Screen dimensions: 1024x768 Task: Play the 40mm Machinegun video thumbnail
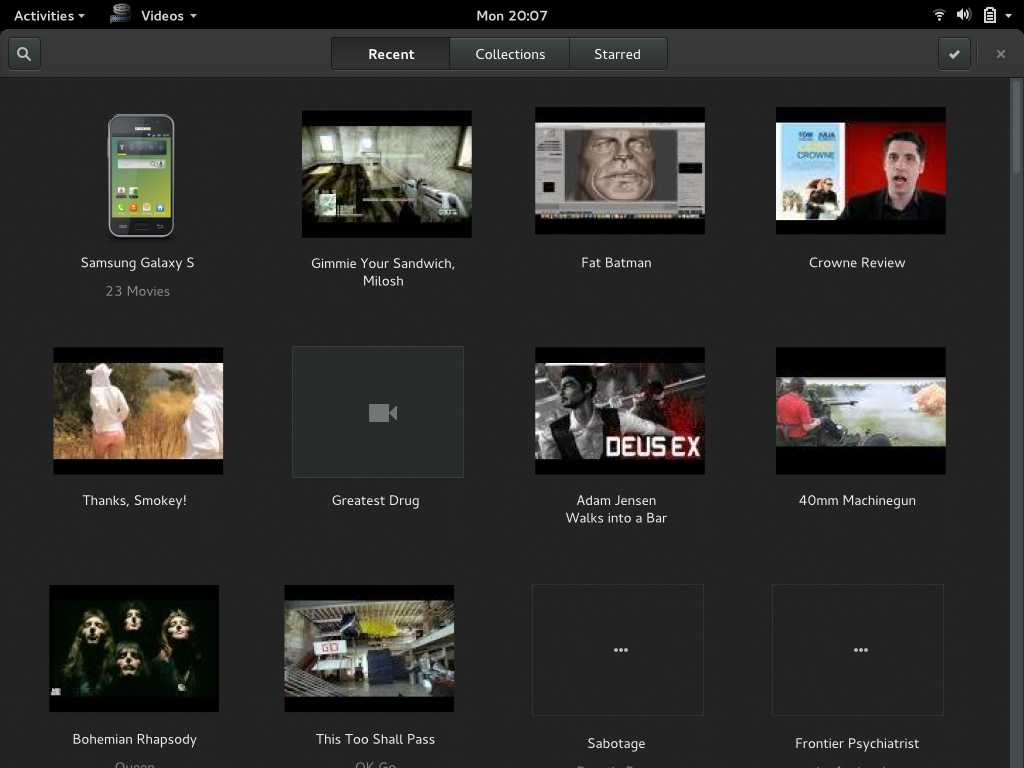861,411
